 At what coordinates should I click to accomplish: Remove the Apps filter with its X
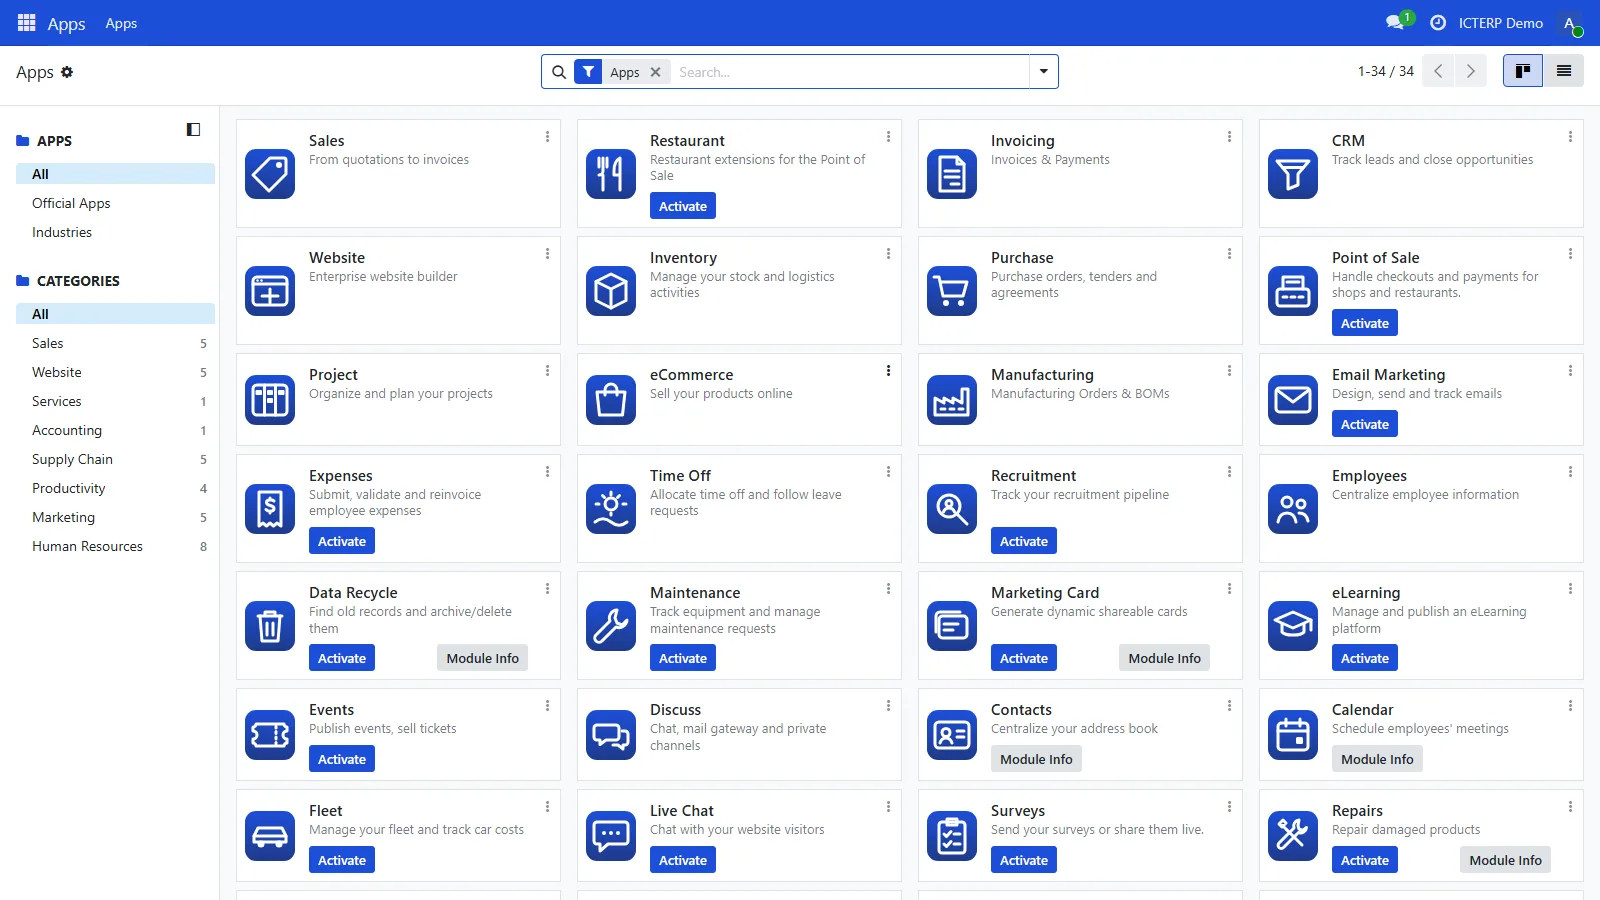tap(656, 72)
